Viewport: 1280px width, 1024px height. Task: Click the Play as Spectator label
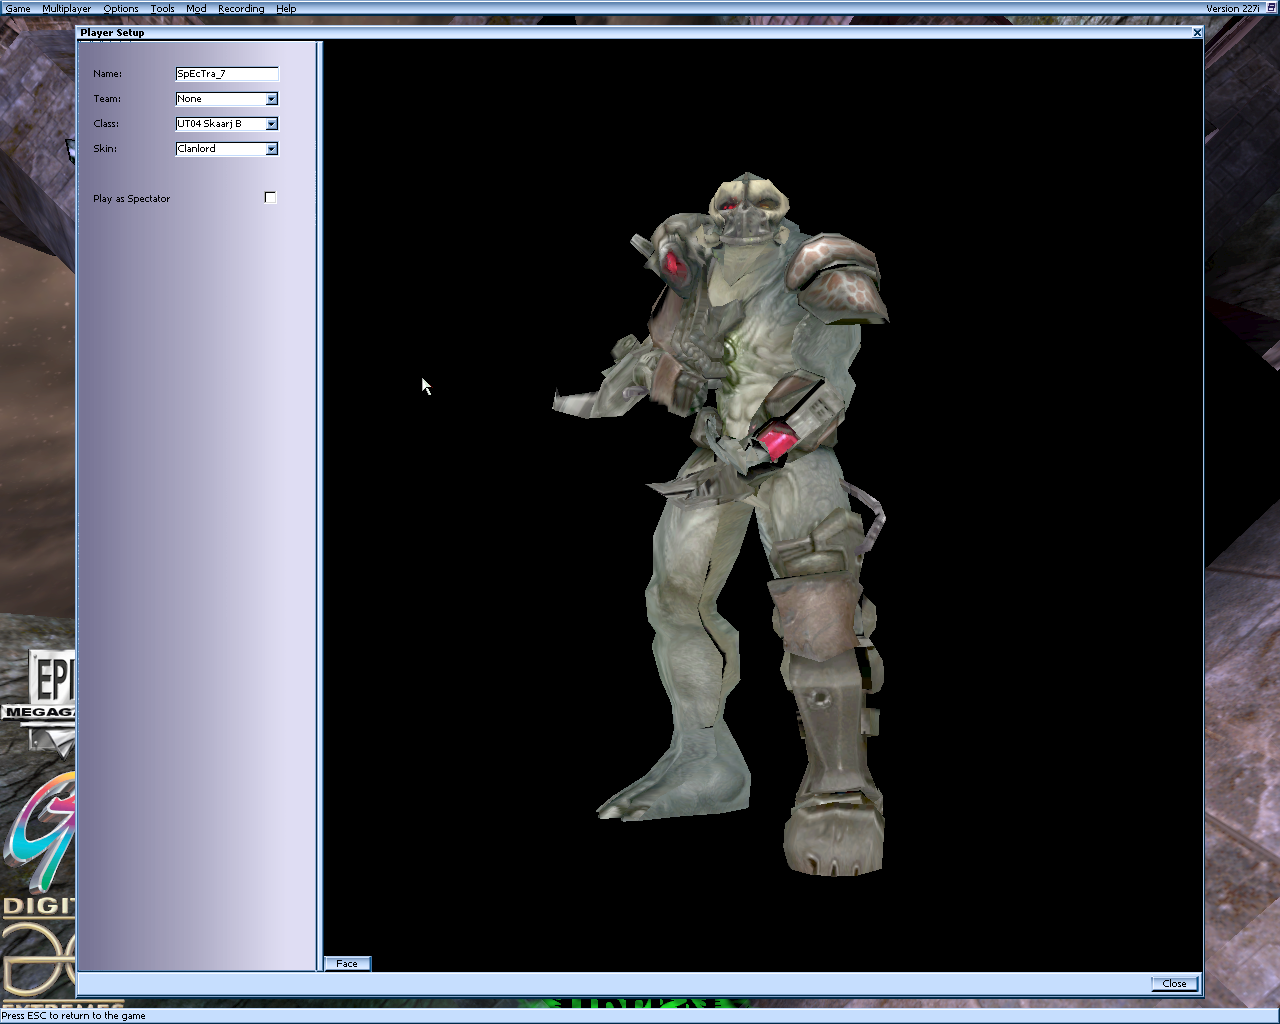tap(131, 199)
